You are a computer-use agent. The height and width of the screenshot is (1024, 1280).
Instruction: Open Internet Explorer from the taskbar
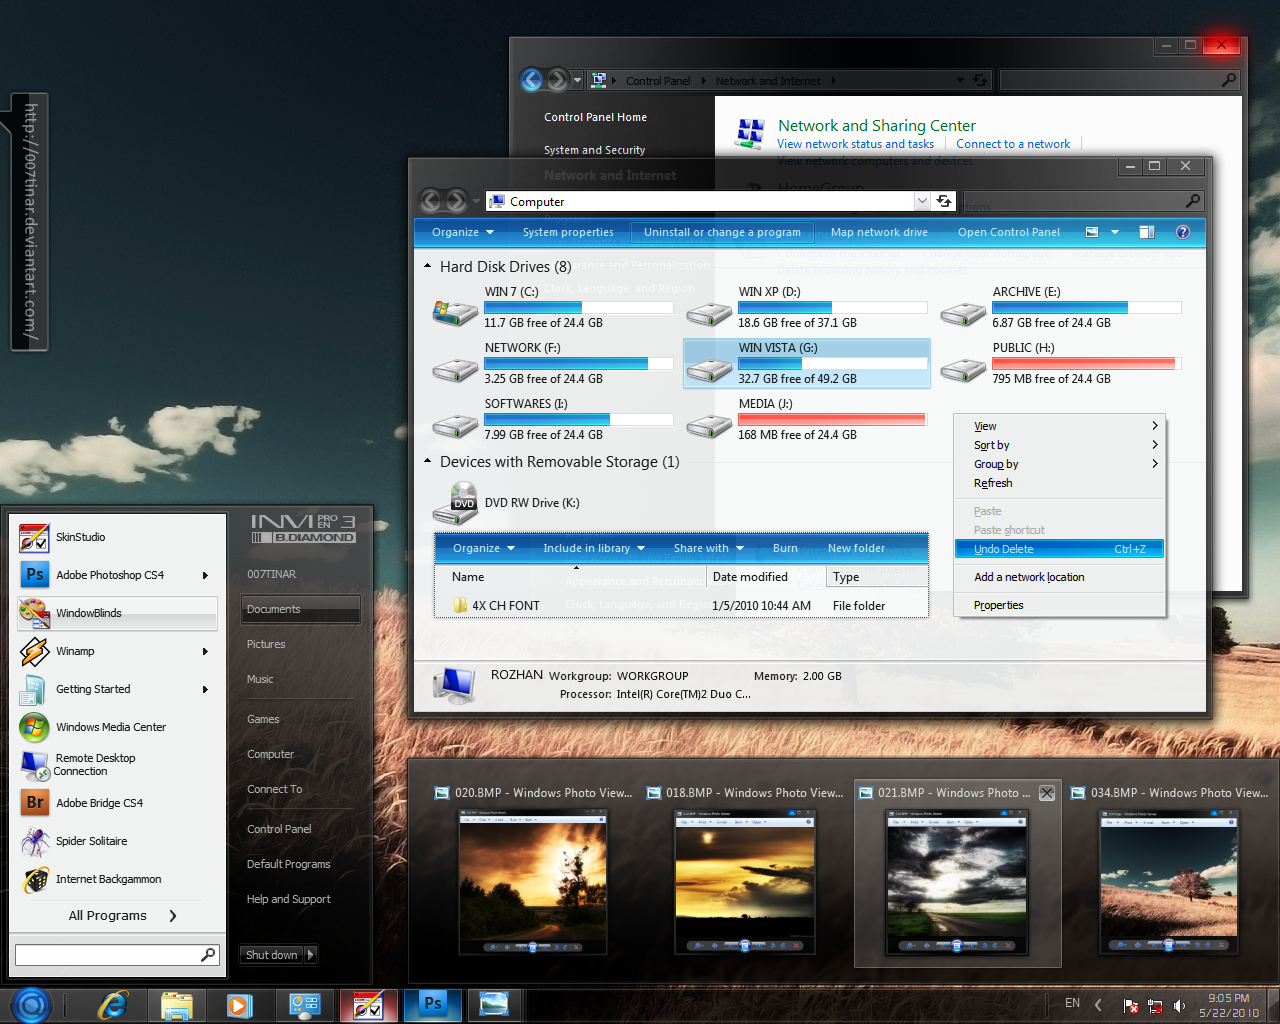point(112,1005)
